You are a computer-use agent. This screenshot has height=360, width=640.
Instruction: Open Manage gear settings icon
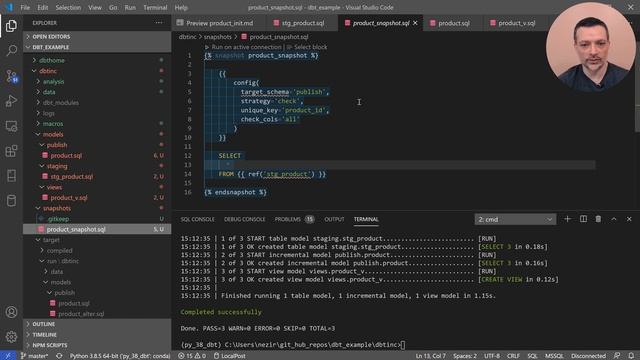[x=11, y=337]
